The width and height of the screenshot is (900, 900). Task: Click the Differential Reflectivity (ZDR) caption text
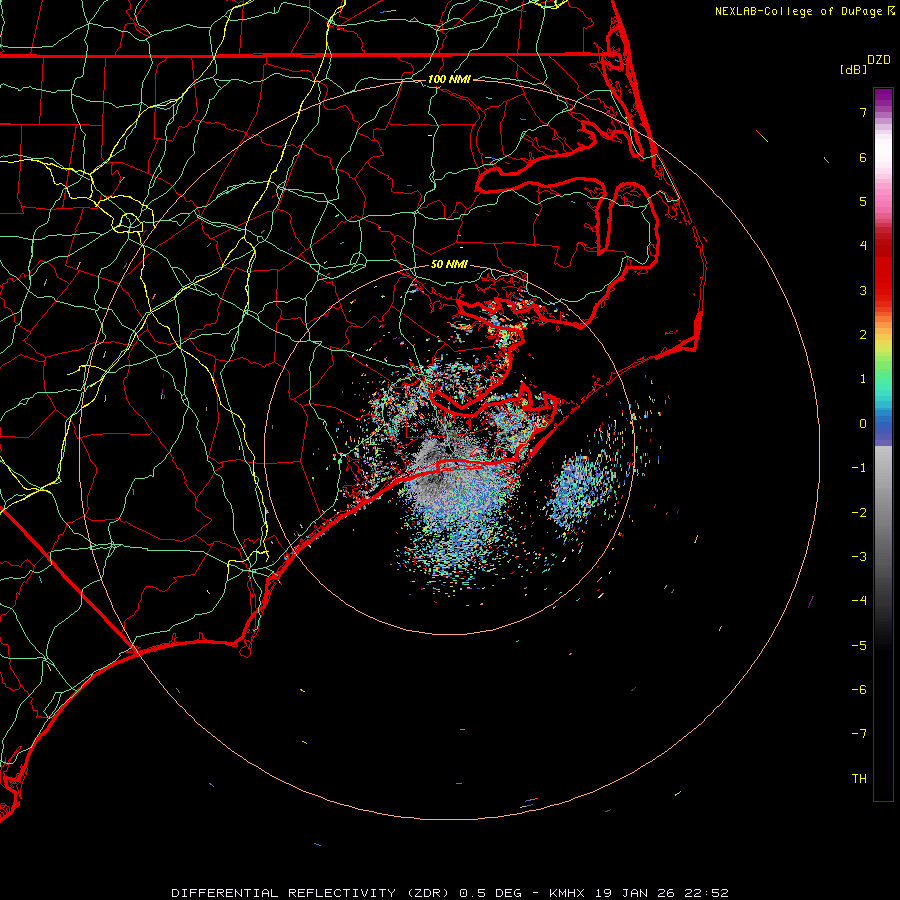pyautogui.click(x=311, y=893)
